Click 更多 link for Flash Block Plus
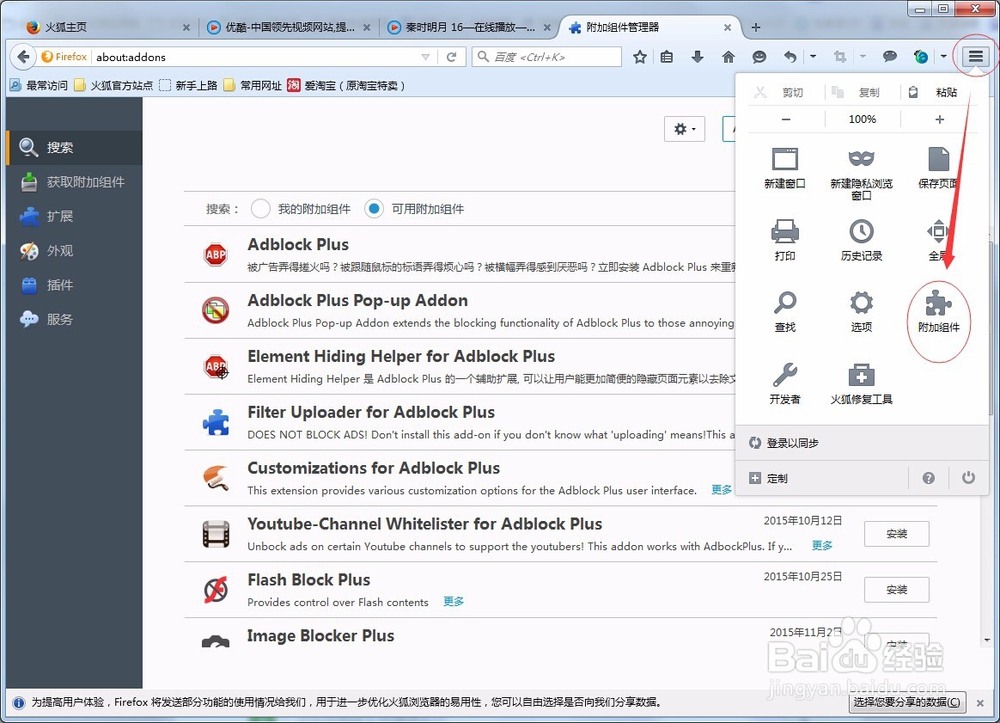This screenshot has width=1000, height=723. point(453,601)
